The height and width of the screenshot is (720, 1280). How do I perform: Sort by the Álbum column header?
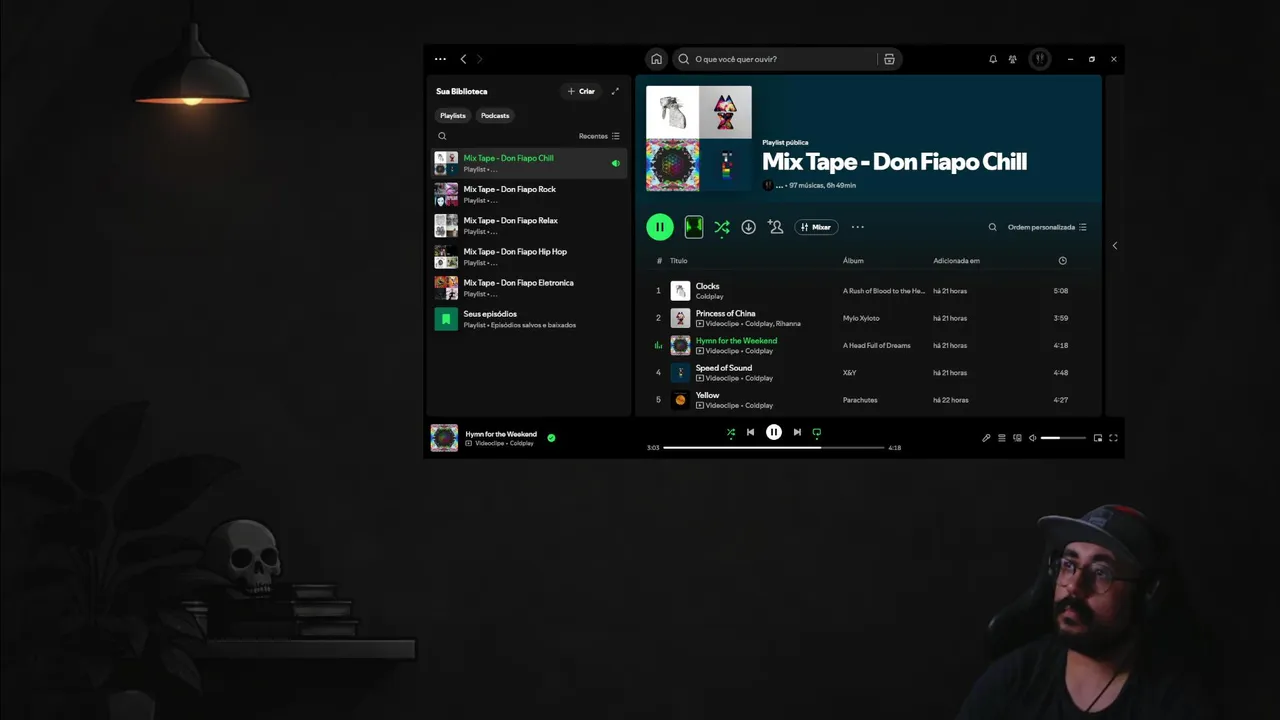[853, 261]
